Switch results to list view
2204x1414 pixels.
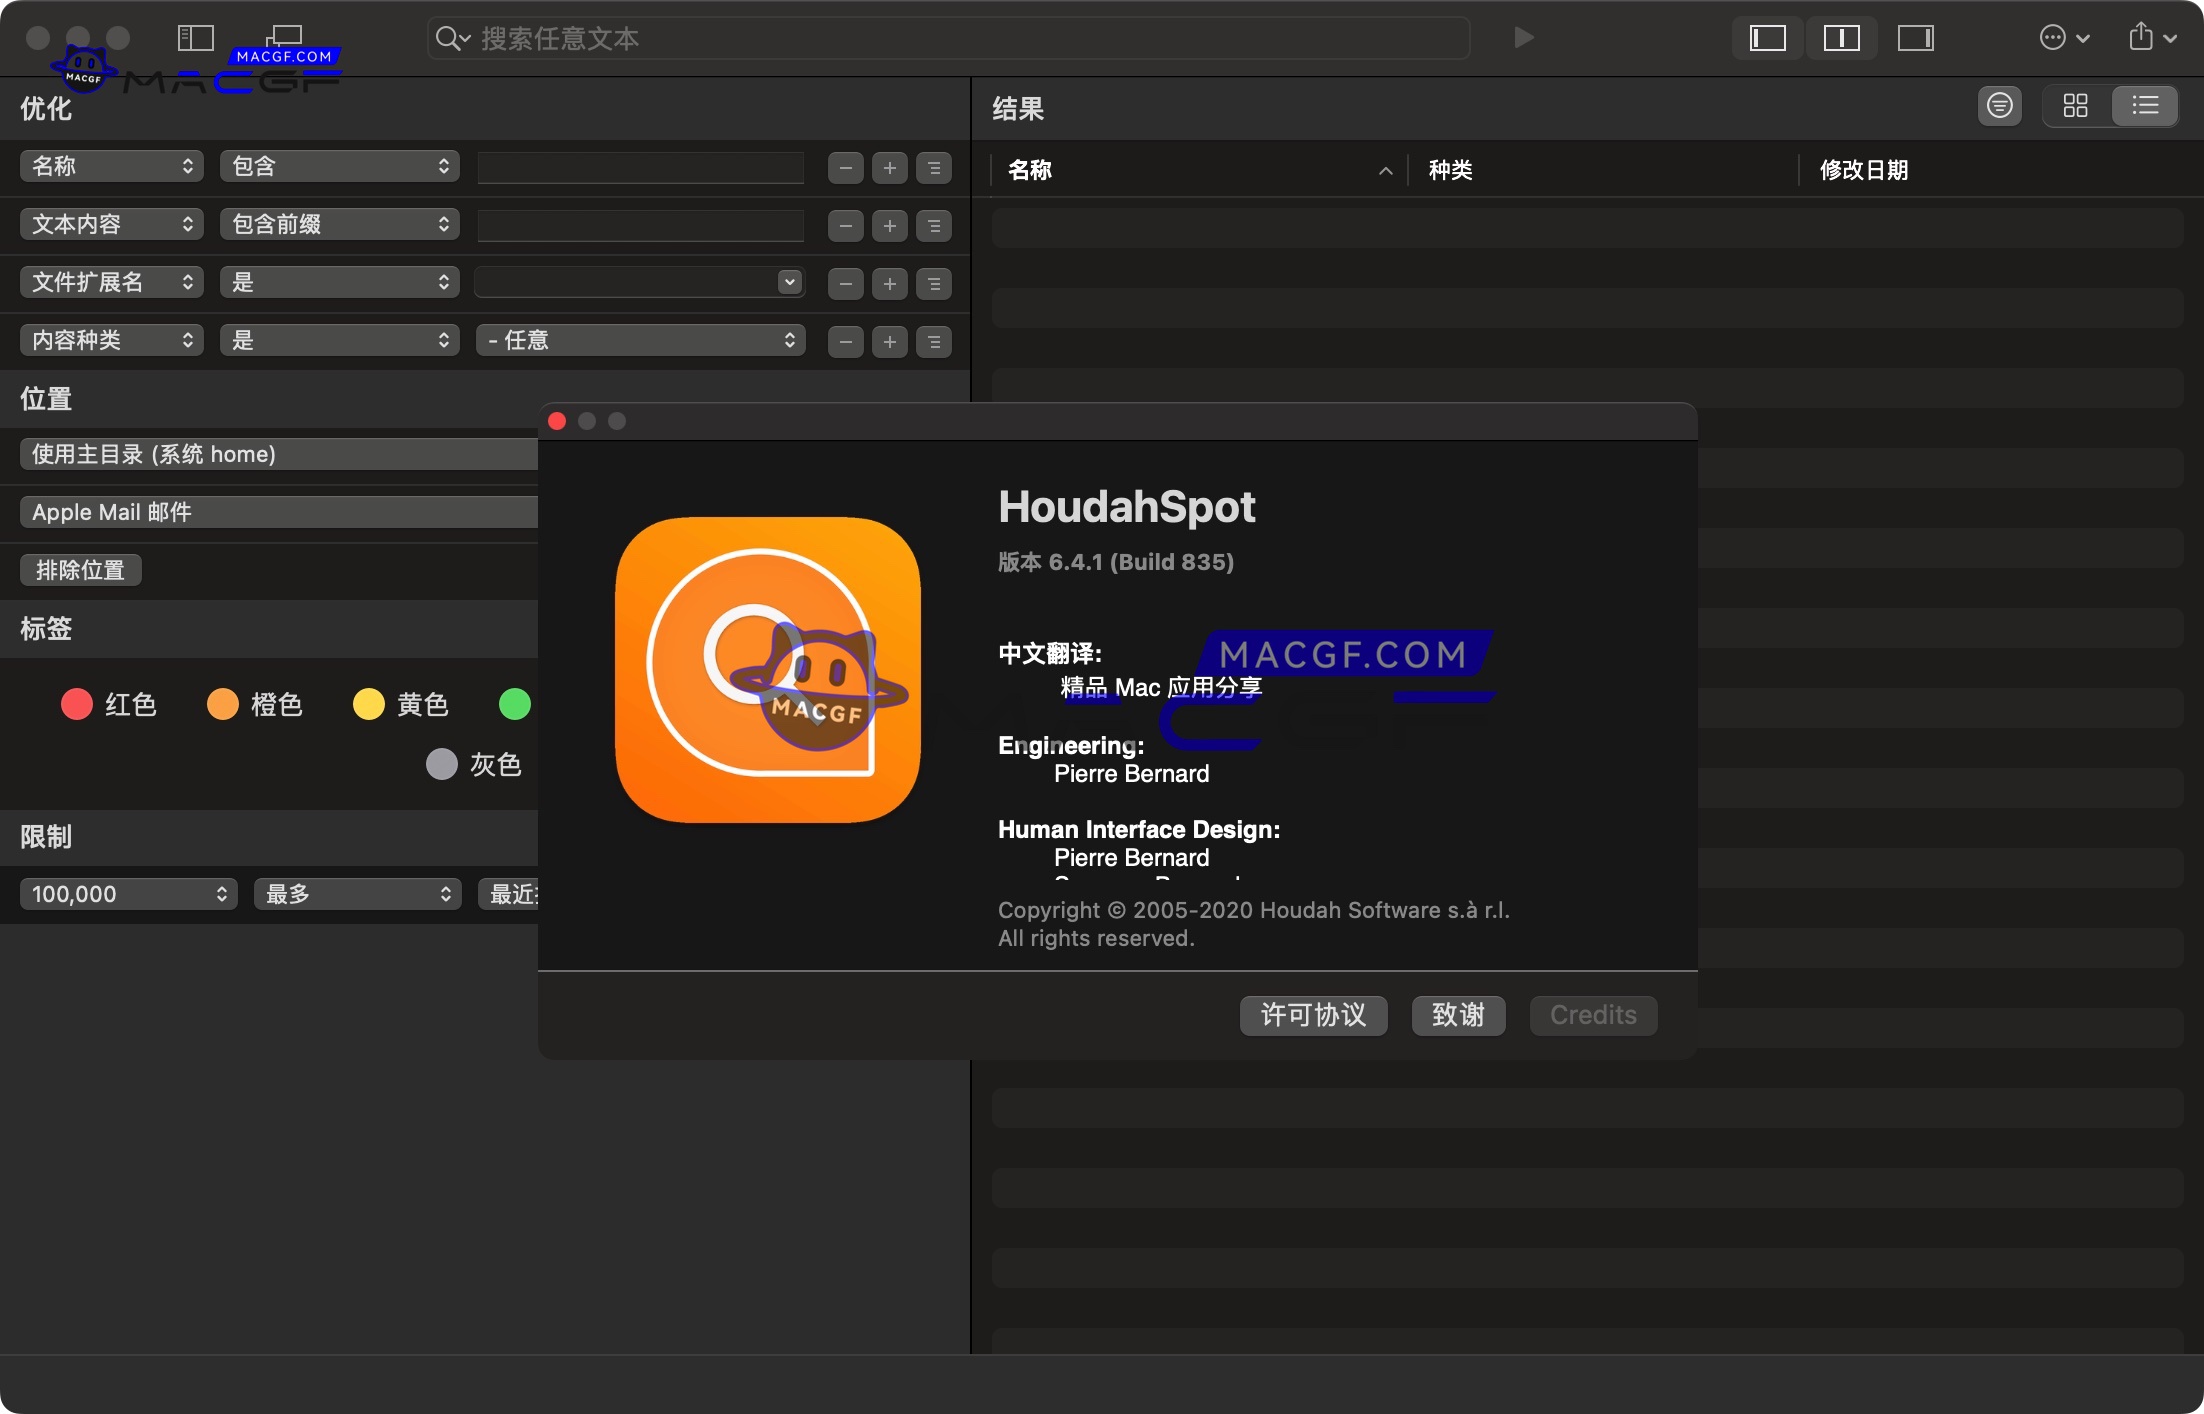2145,105
